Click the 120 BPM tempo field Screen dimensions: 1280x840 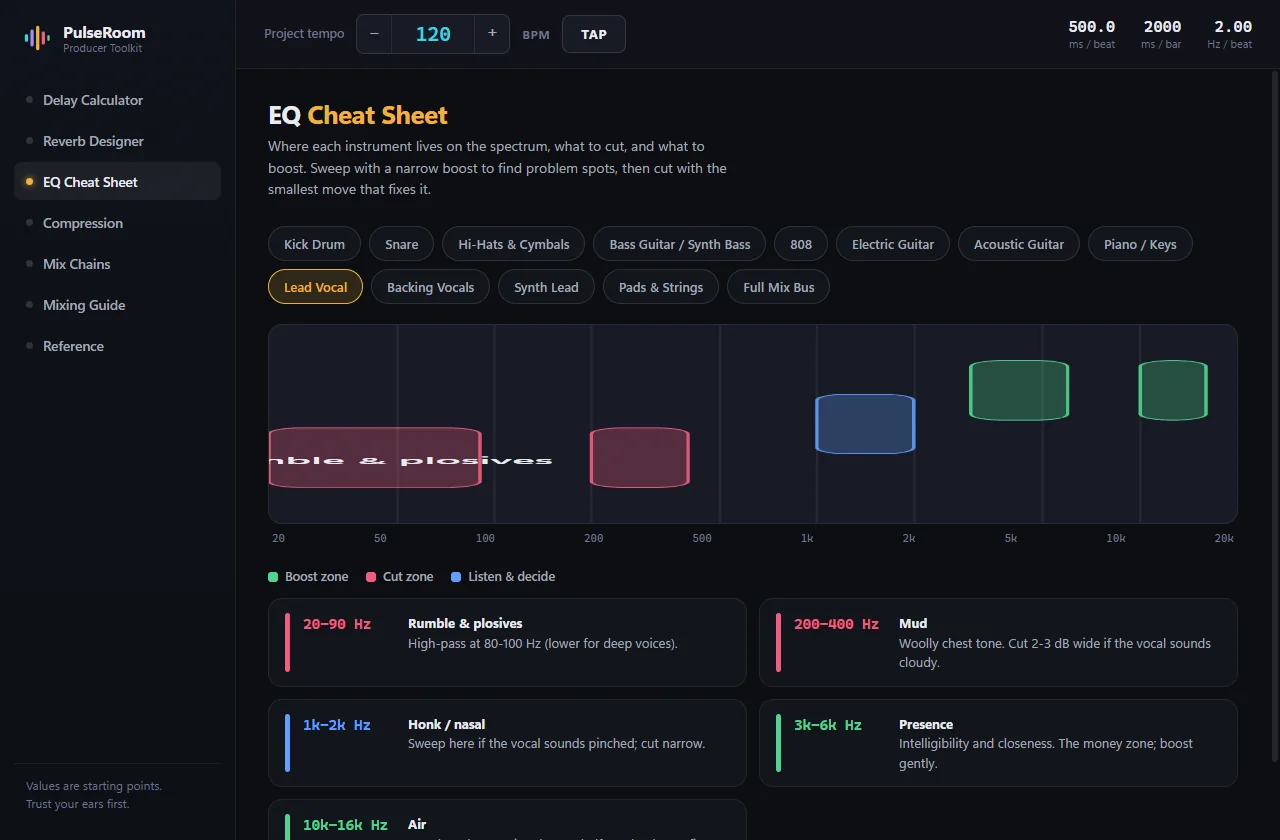(x=433, y=34)
